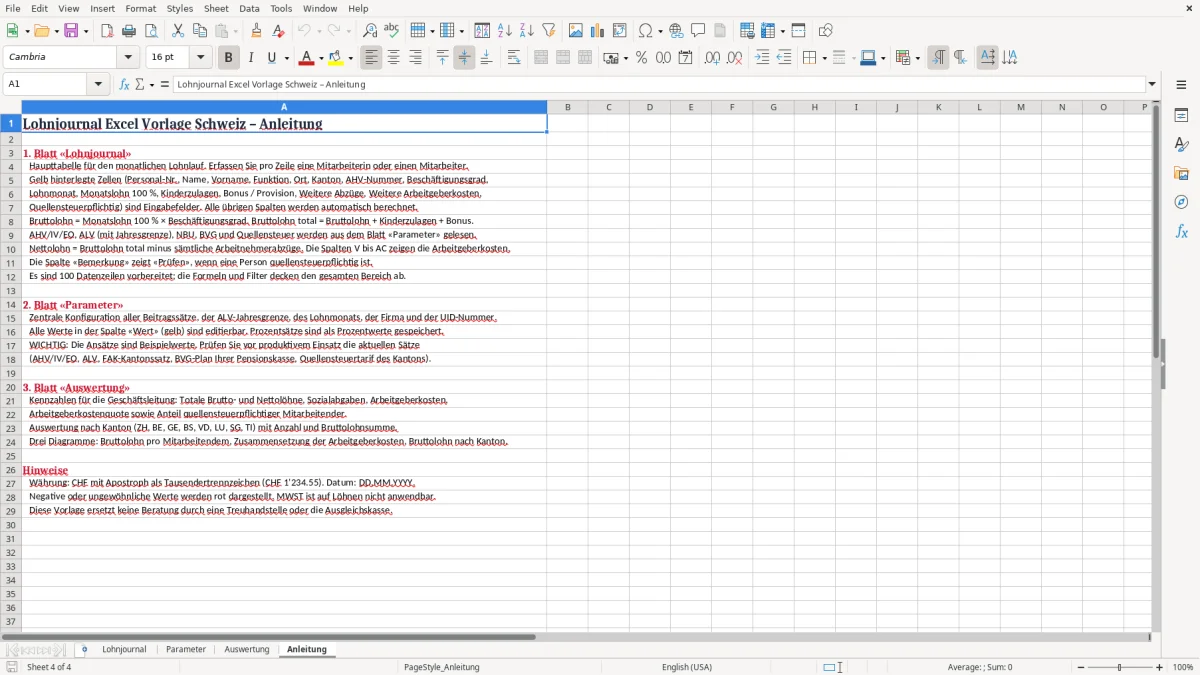This screenshot has height=675, width=1200.
Task: Sort ascending A to Z icon
Action: point(504,31)
